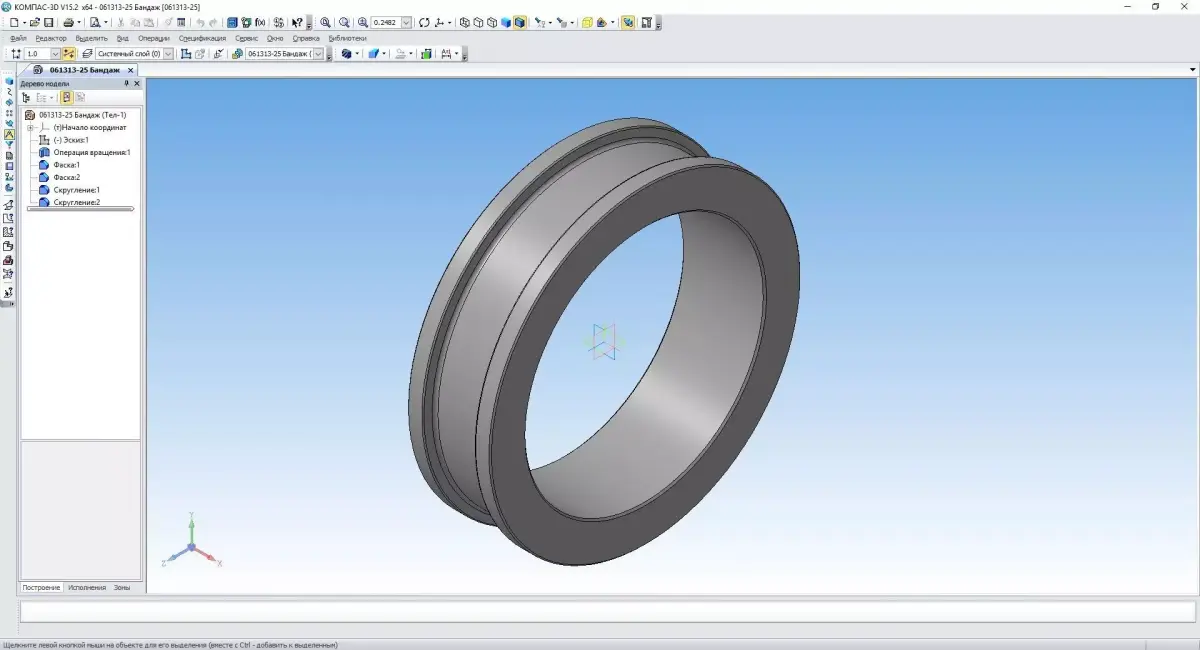Open the zoom scale dropdown
The width and height of the screenshot is (1200, 650).
406,22
